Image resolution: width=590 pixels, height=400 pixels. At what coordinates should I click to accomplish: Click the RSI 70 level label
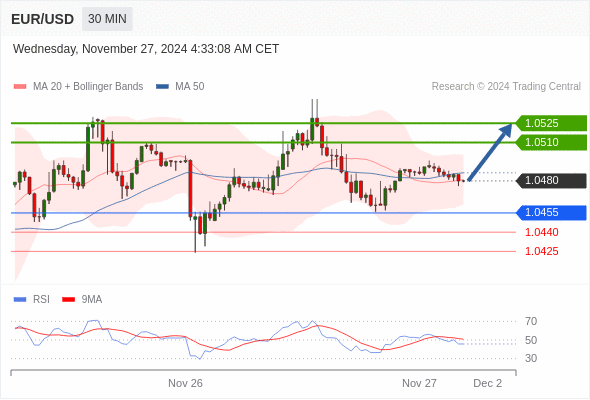531,321
